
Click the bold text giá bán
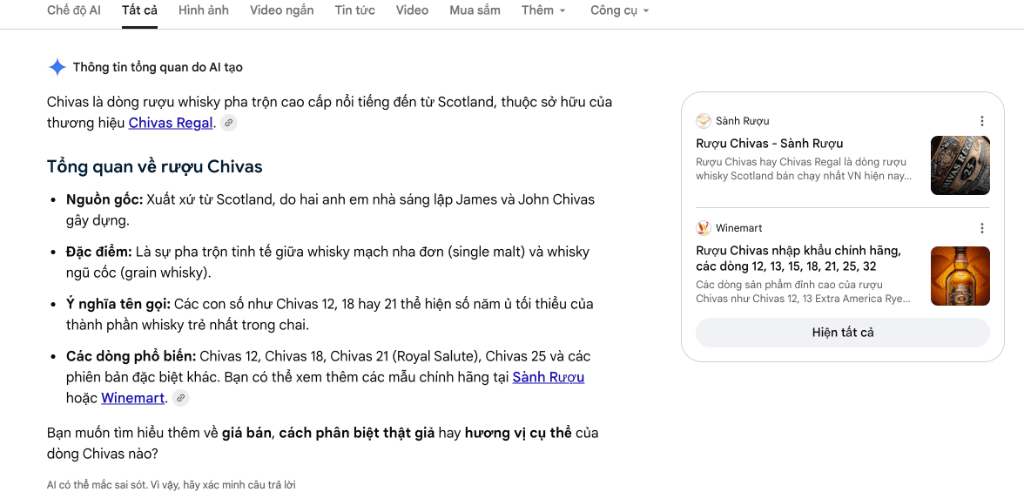tap(246, 433)
